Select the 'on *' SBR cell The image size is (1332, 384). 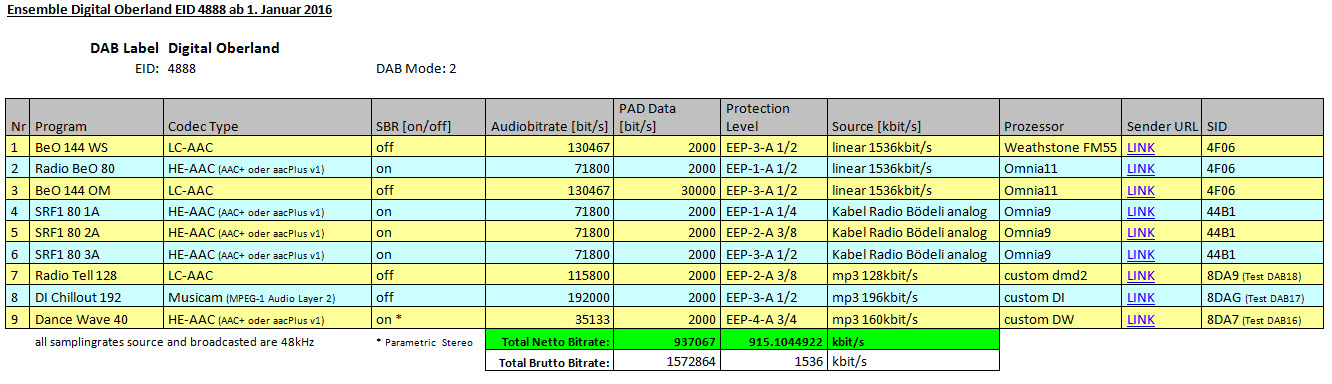429,318
